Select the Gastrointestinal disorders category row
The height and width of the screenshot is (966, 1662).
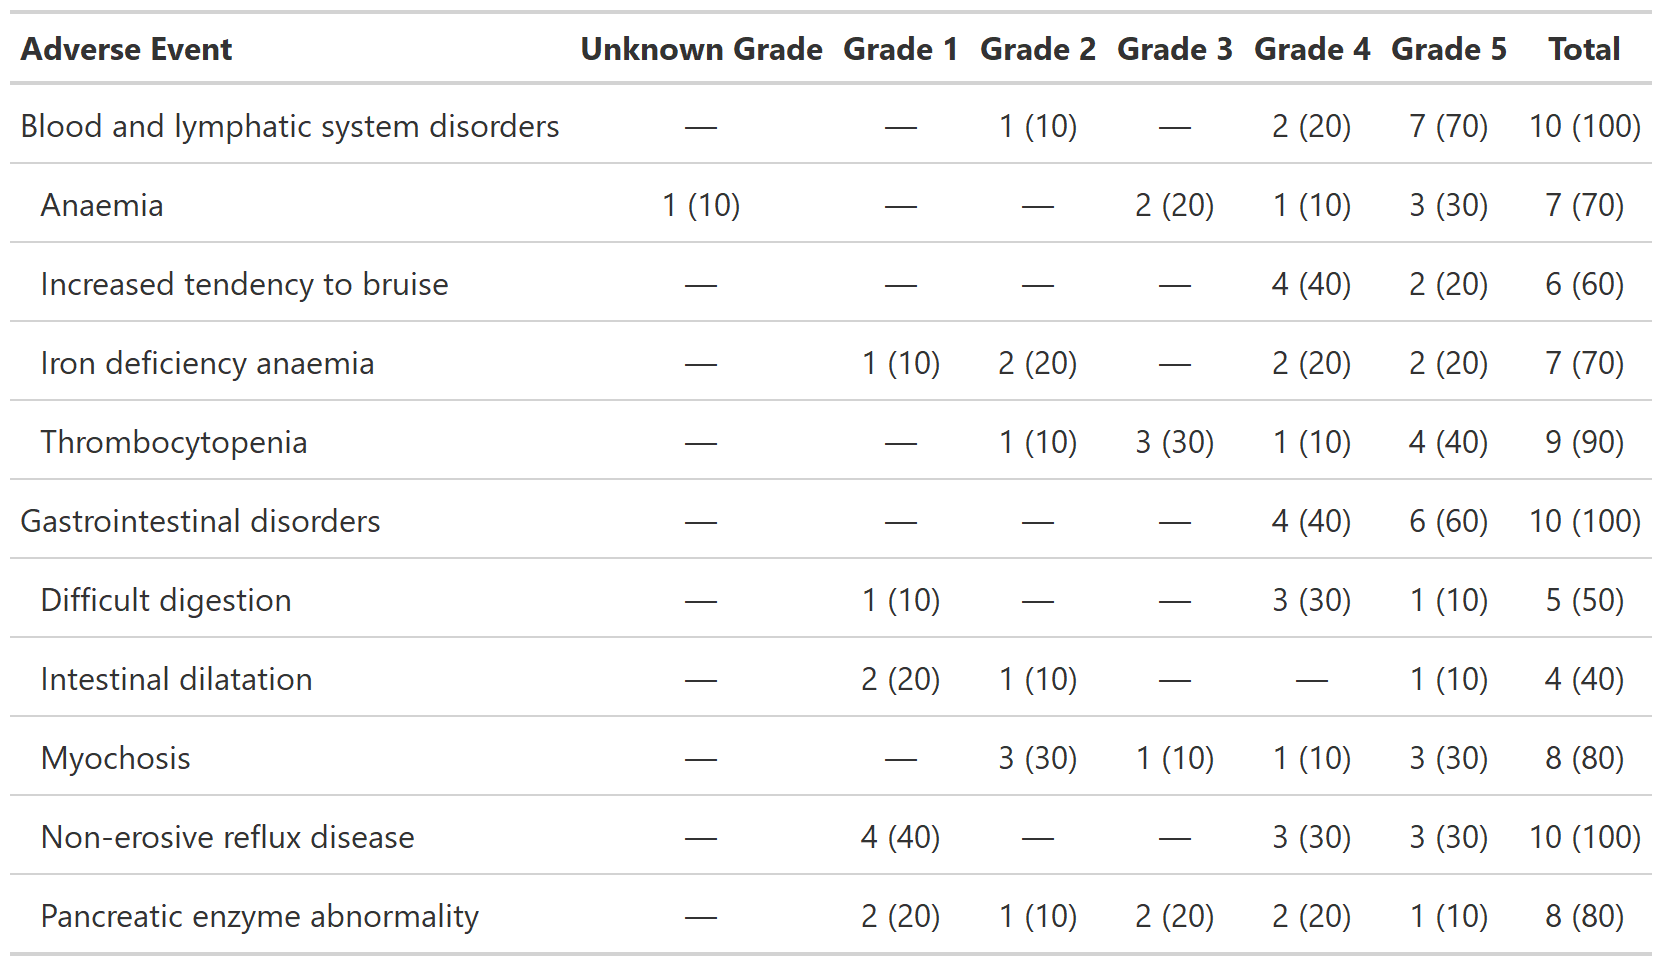200,522
